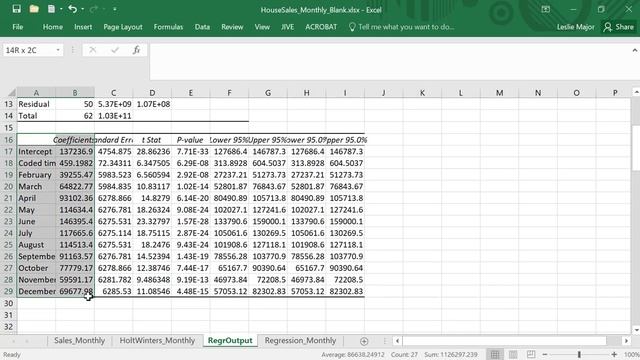The height and width of the screenshot is (360, 640).
Task: Click the horizontal scrollbar right arrow
Action: coord(626,341)
